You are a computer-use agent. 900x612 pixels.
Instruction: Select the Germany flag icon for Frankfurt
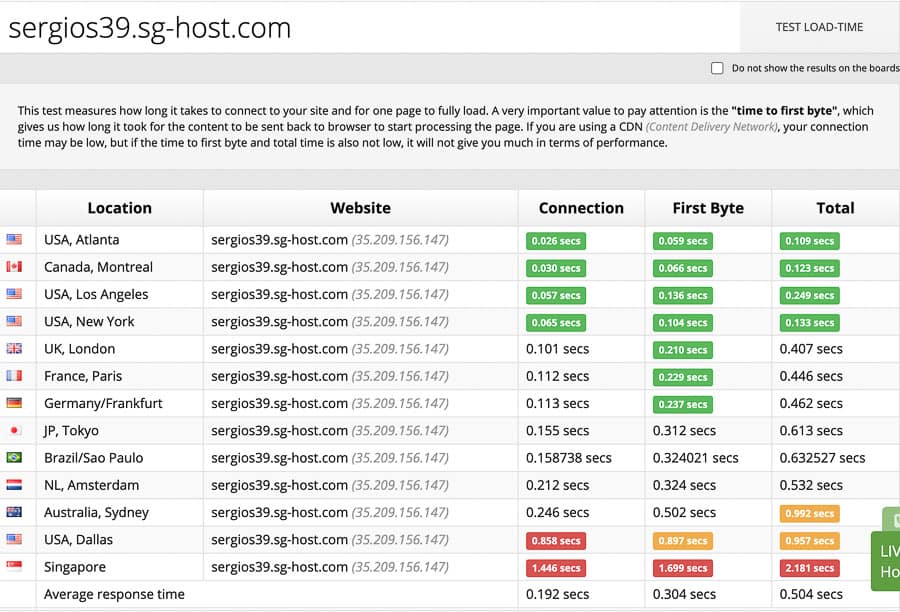[x=14, y=403]
